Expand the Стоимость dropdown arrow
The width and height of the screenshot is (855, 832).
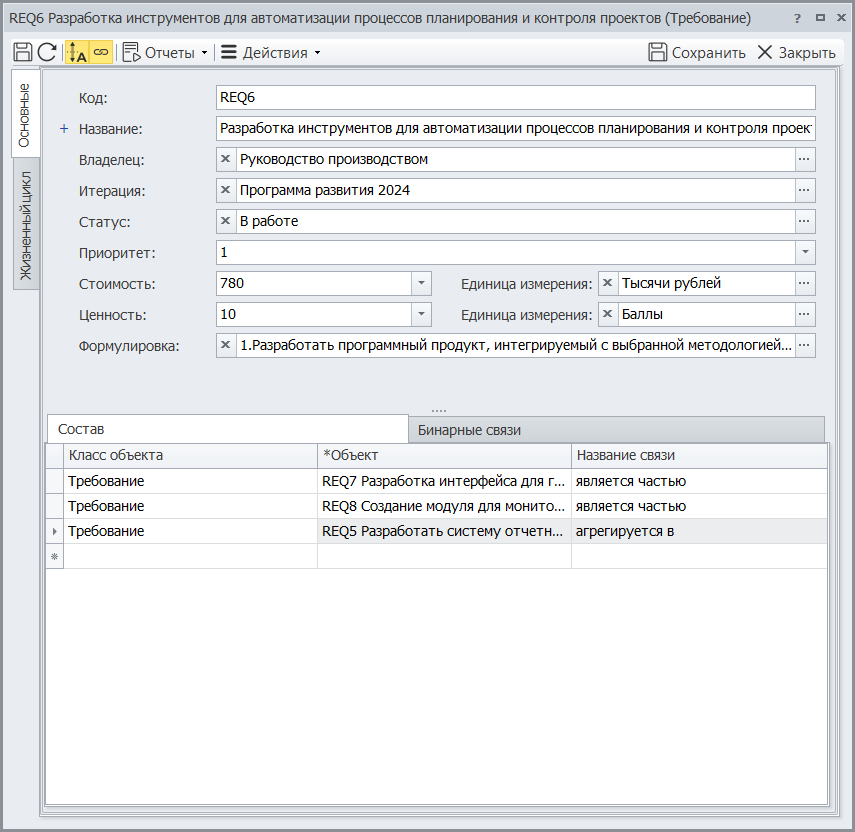click(421, 283)
